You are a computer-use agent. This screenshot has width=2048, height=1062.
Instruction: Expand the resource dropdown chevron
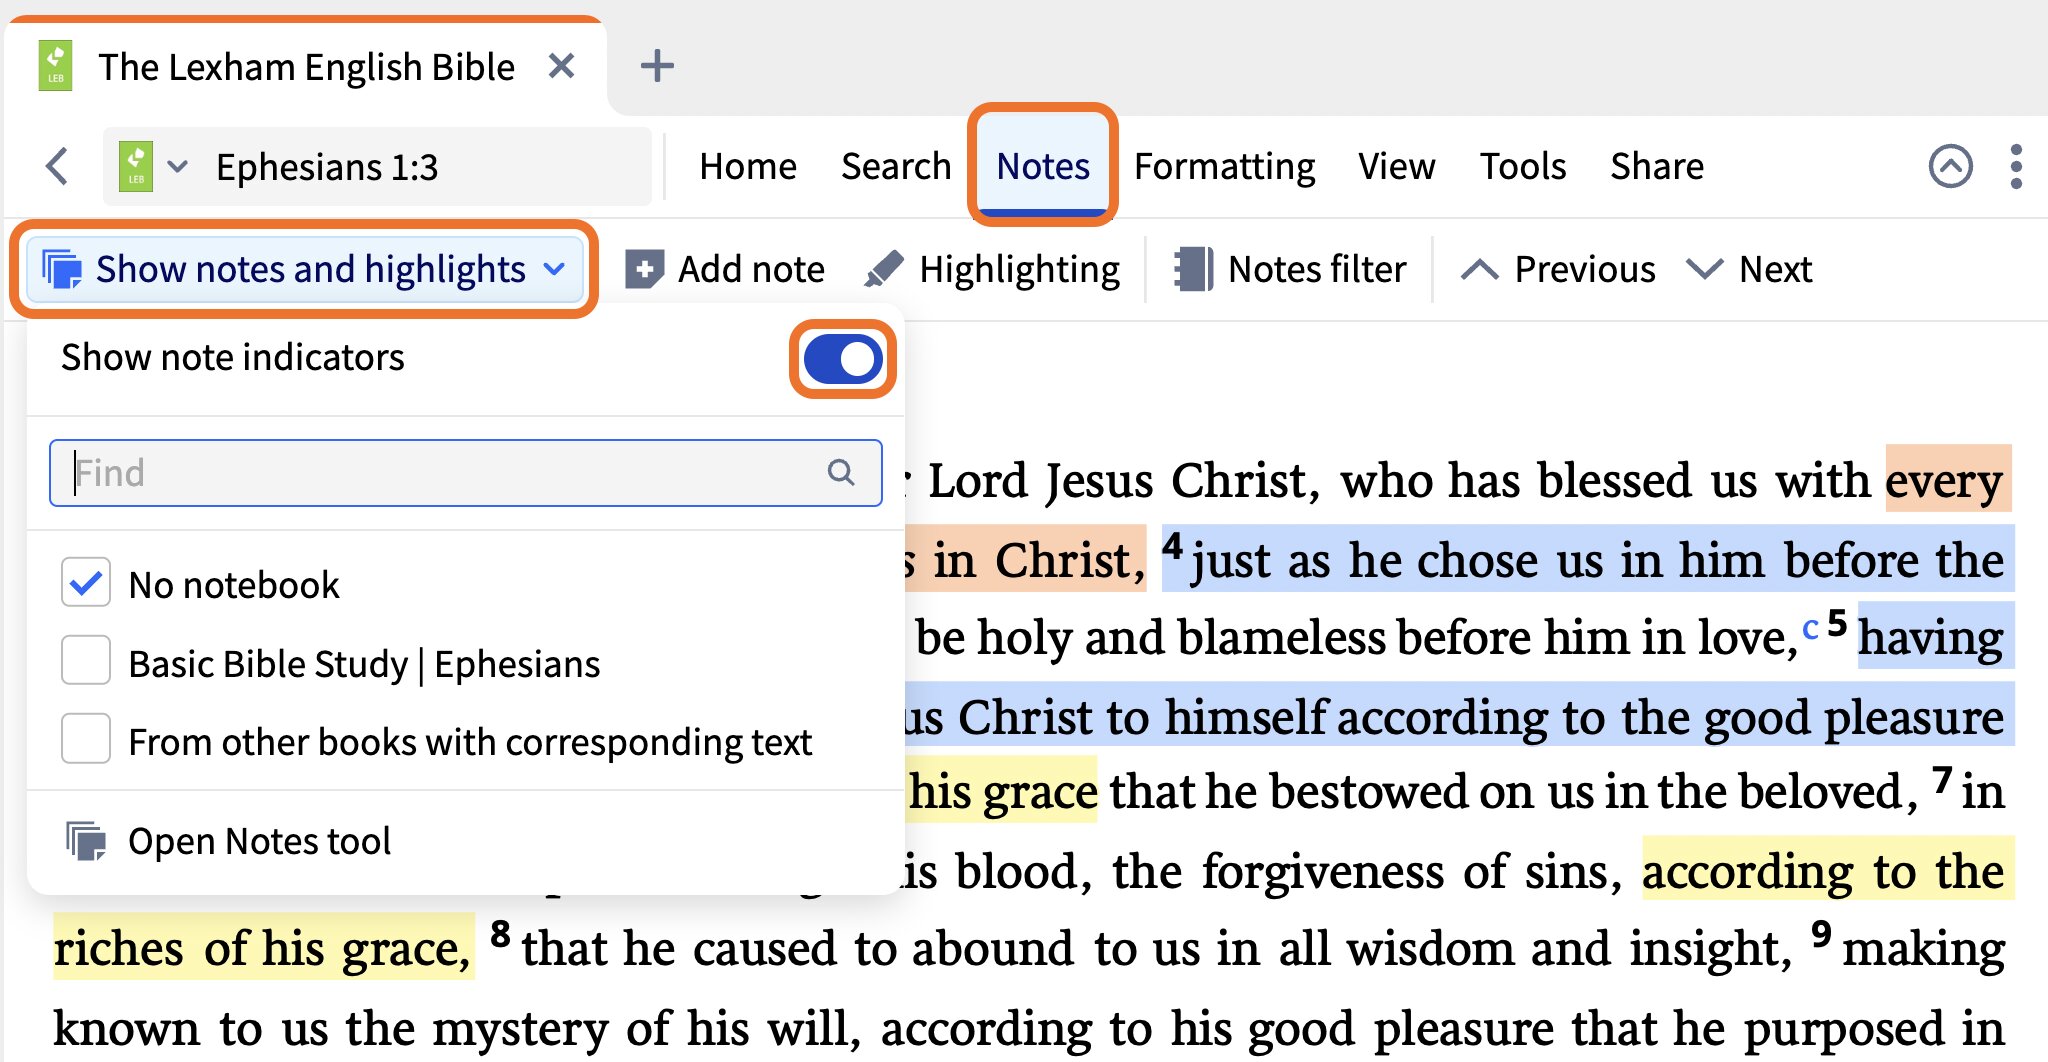coord(178,166)
